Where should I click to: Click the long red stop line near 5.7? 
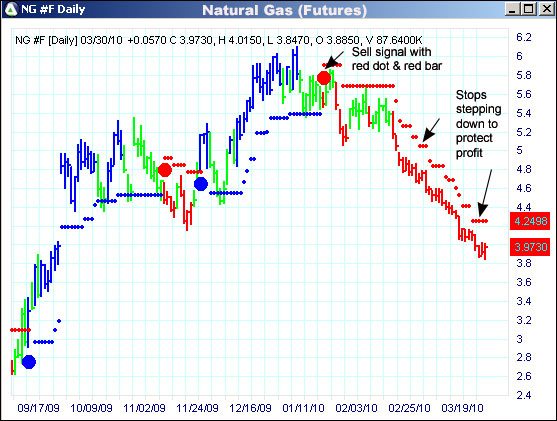pyautogui.click(x=368, y=86)
